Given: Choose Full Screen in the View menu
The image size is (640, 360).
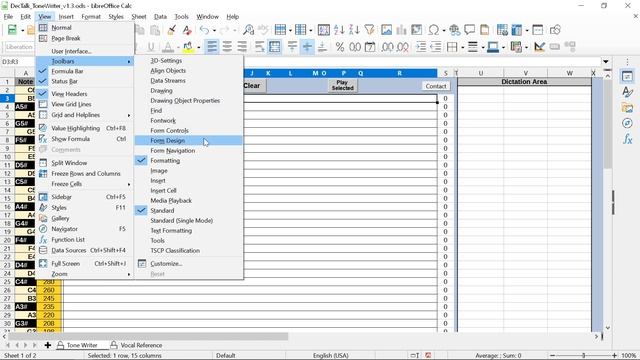Looking at the screenshot, I should click(84, 264).
